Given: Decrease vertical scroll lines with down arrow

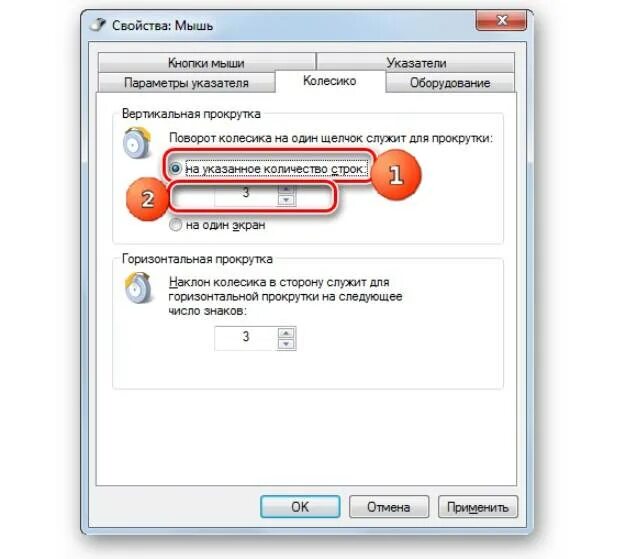Looking at the screenshot, I should [x=286, y=200].
